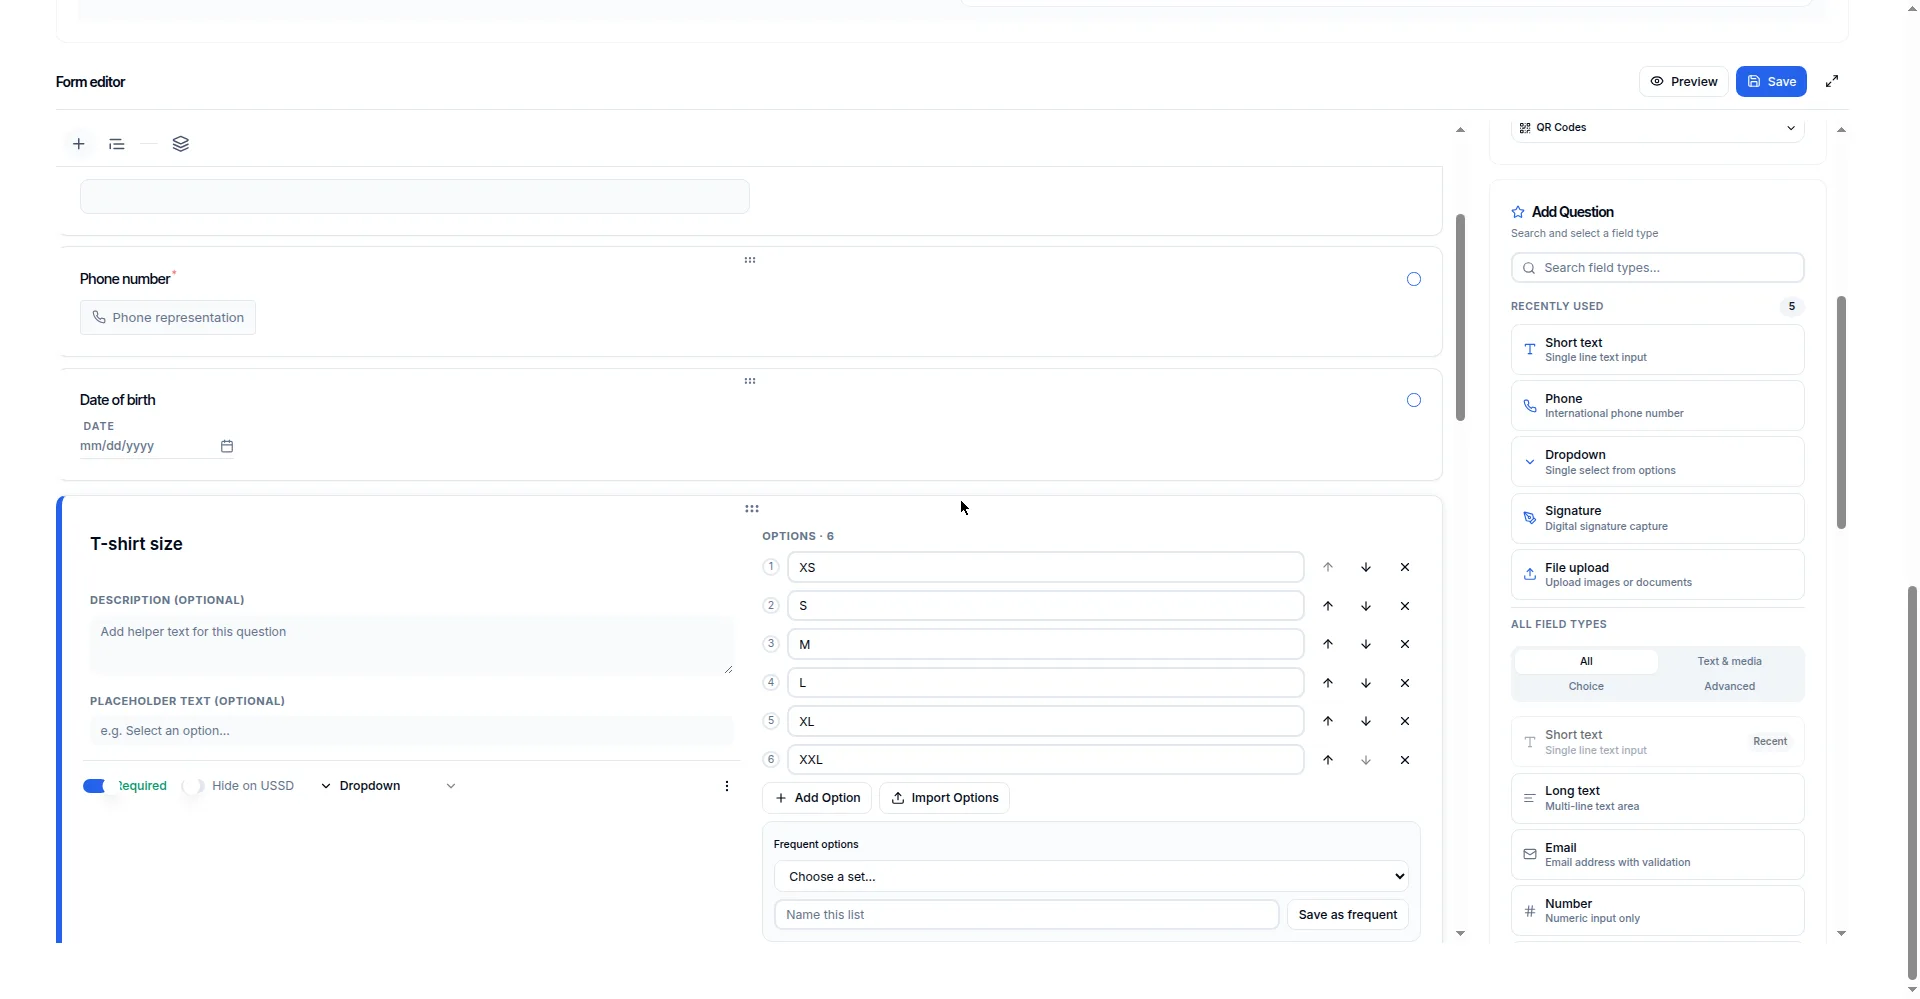Screen dimensions: 1920x999
Task: Move option M down
Action: [x=1366, y=644]
